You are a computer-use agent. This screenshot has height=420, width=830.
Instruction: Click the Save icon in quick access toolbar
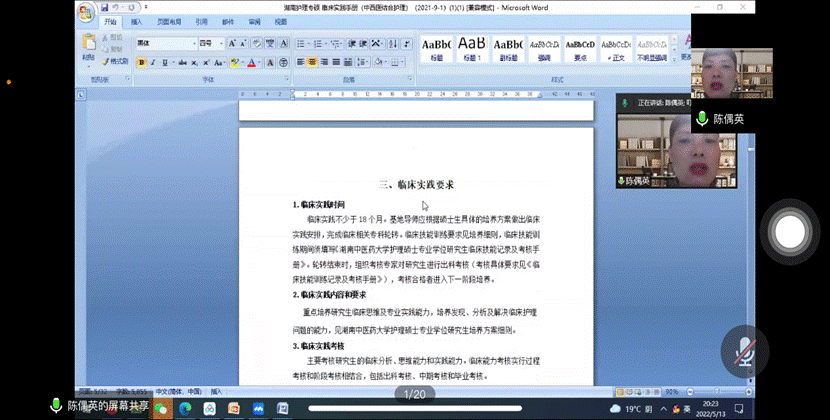point(105,7)
